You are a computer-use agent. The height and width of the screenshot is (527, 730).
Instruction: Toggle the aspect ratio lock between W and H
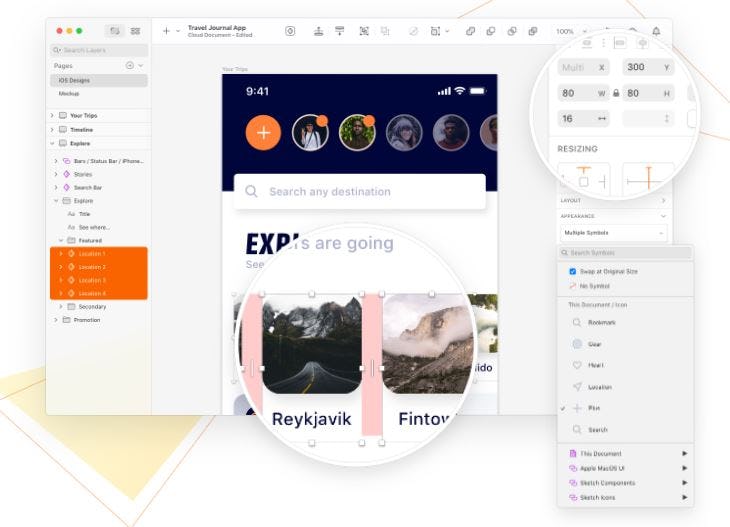(x=615, y=93)
